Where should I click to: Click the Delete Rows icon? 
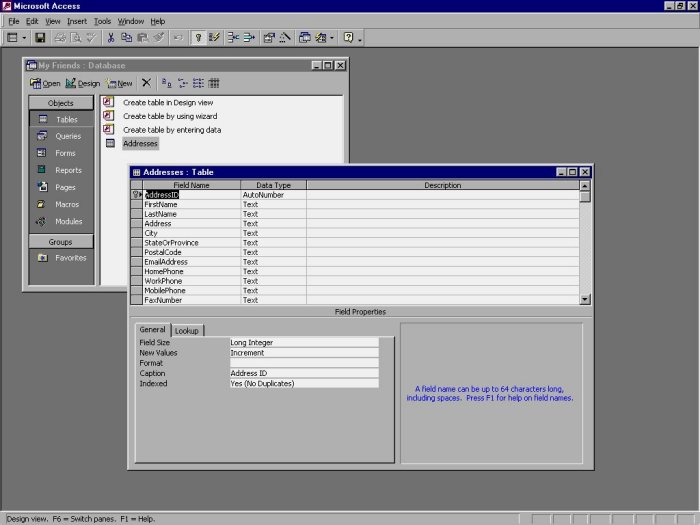pyautogui.click(x=249, y=38)
